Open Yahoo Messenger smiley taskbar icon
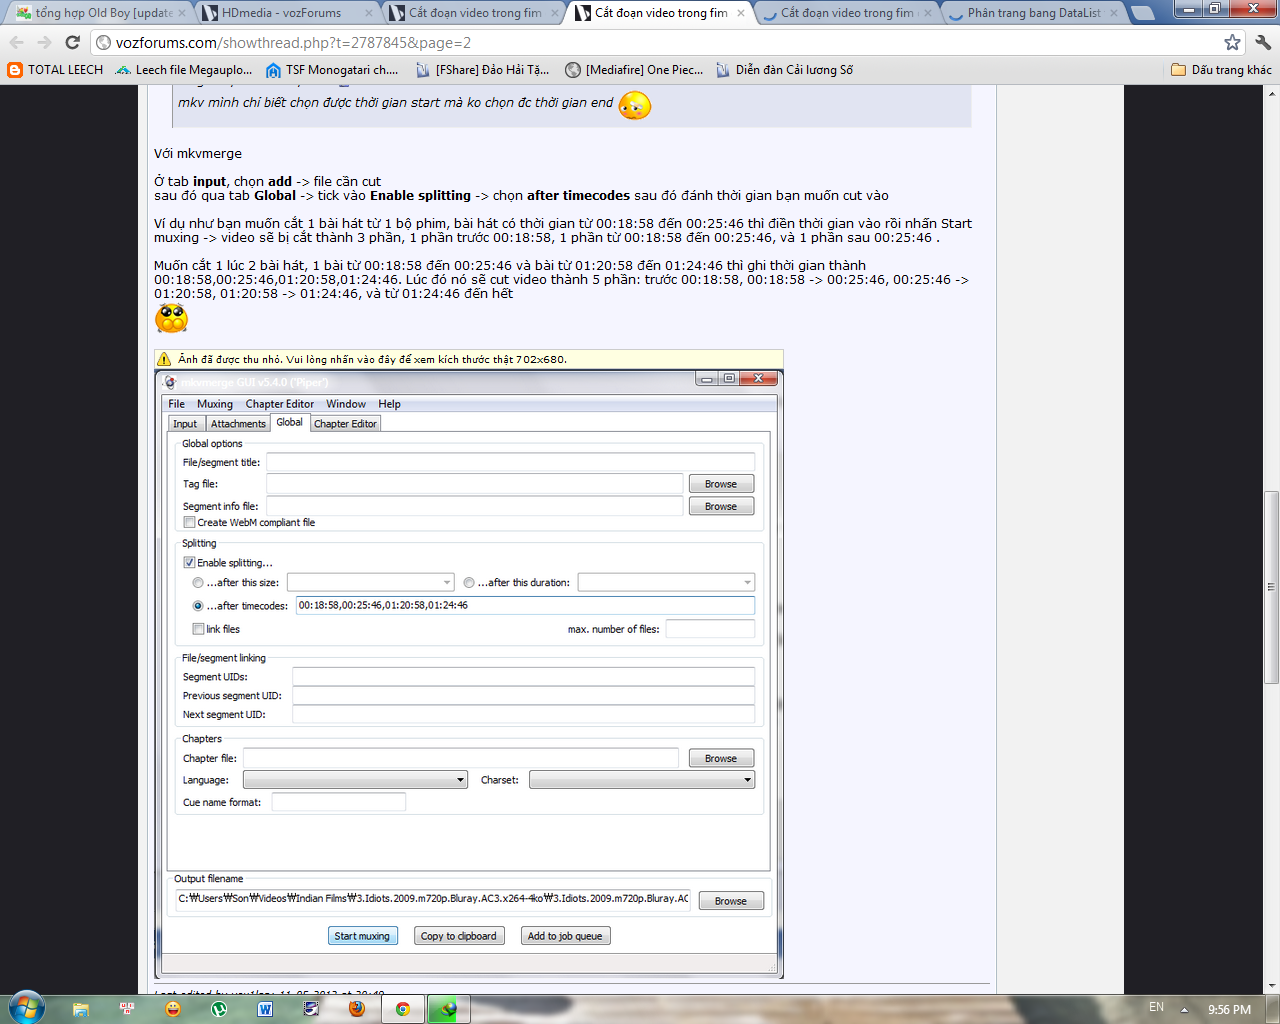The image size is (1280, 1024). coord(173,1009)
